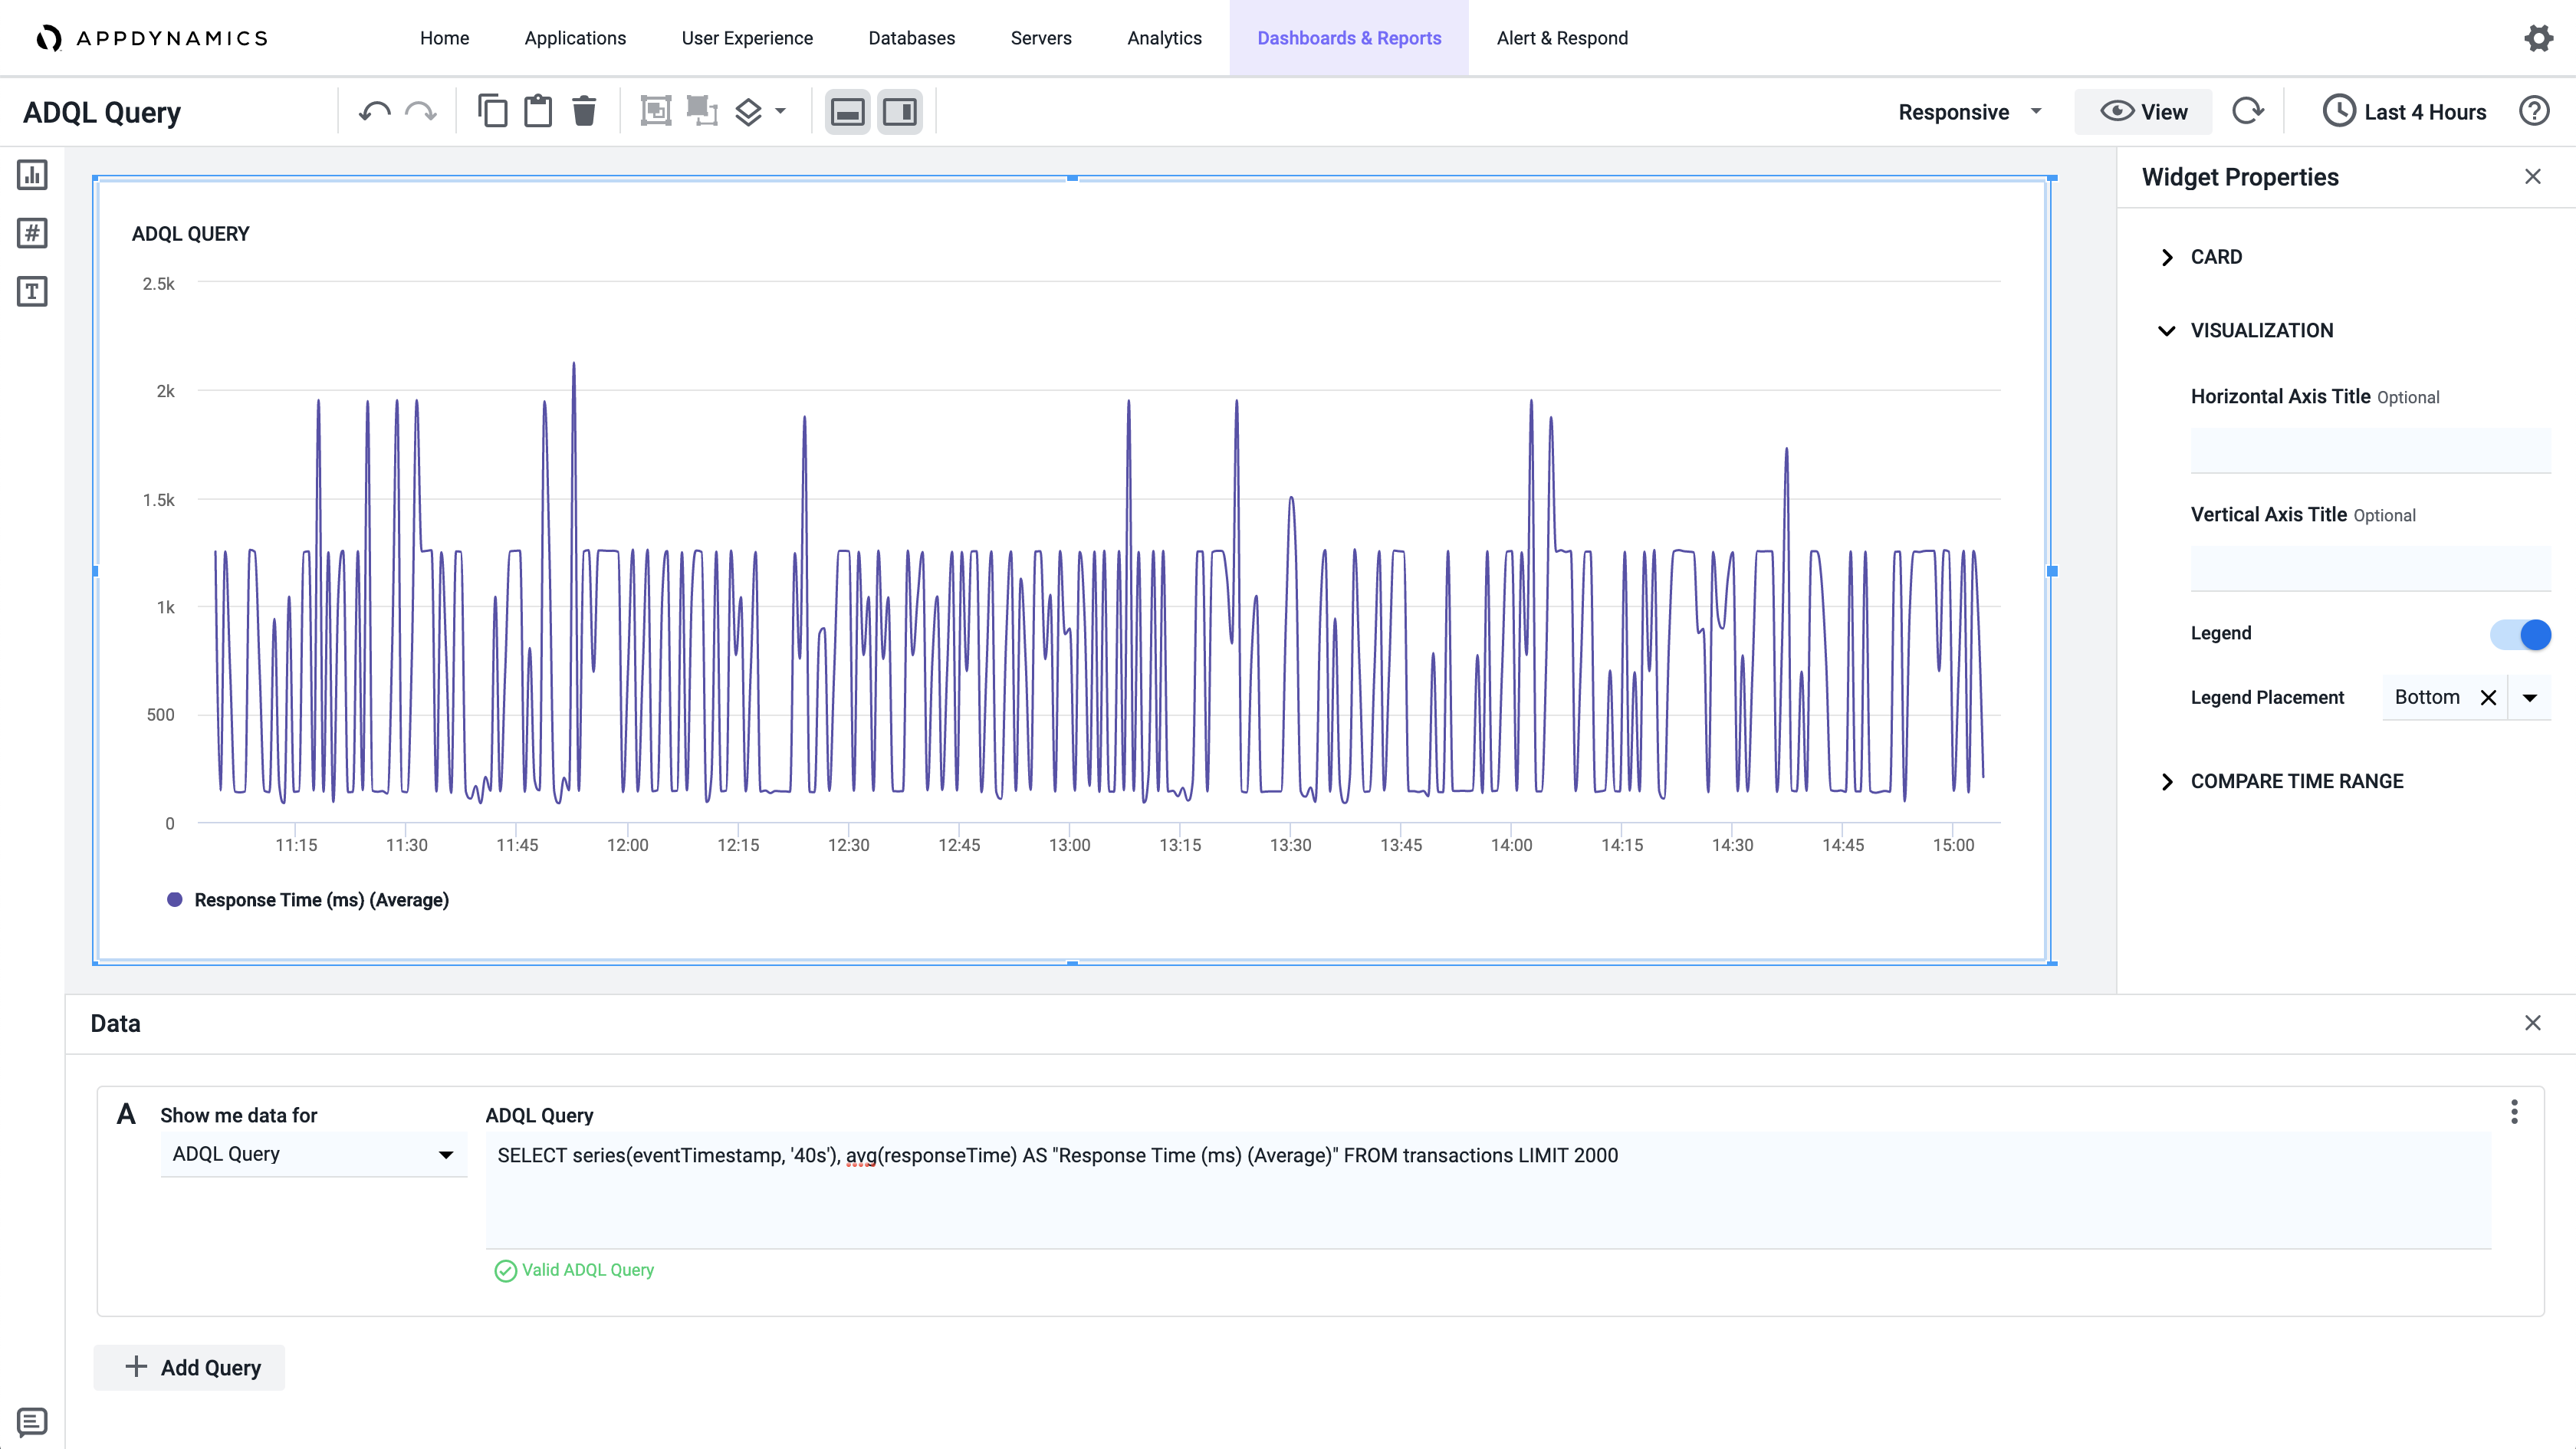2576x1449 pixels.
Task: Go to the Home tab
Action: coord(444,38)
